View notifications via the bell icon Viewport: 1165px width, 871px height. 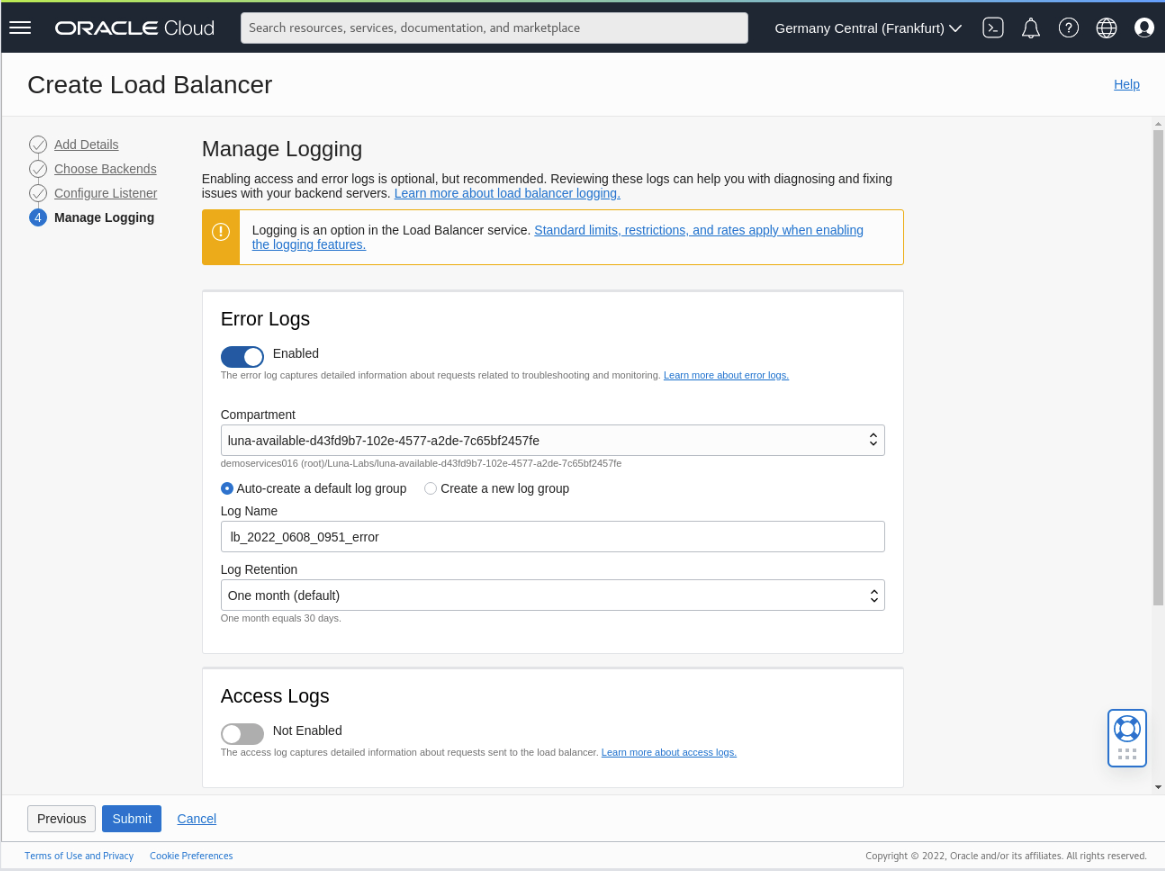[x=1031, y=27]
